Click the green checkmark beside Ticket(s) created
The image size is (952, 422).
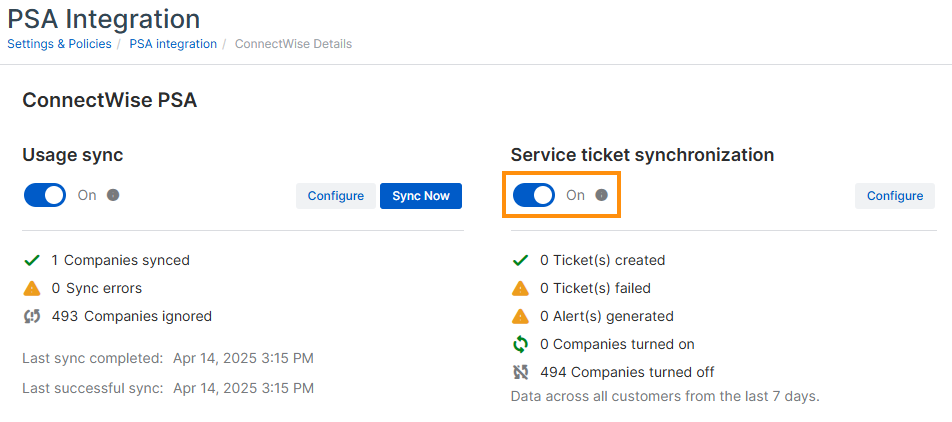520,260
